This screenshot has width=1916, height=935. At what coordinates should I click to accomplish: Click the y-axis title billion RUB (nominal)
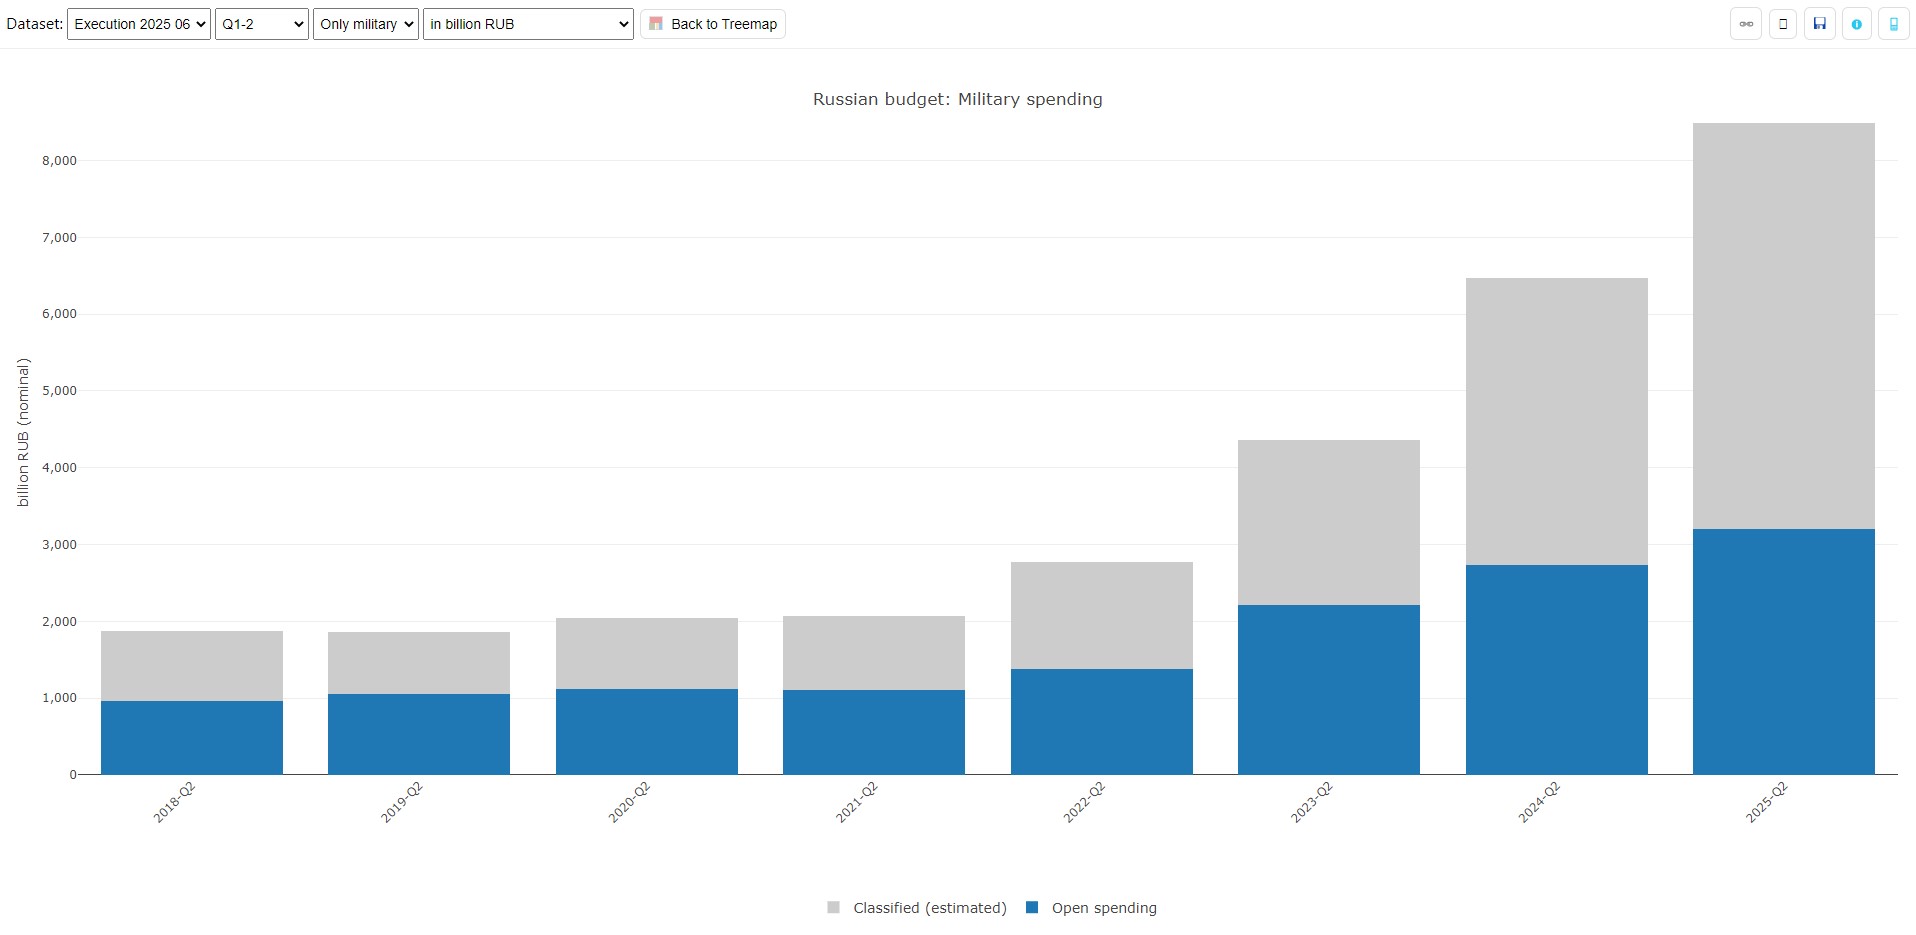(x=23, y=432)
